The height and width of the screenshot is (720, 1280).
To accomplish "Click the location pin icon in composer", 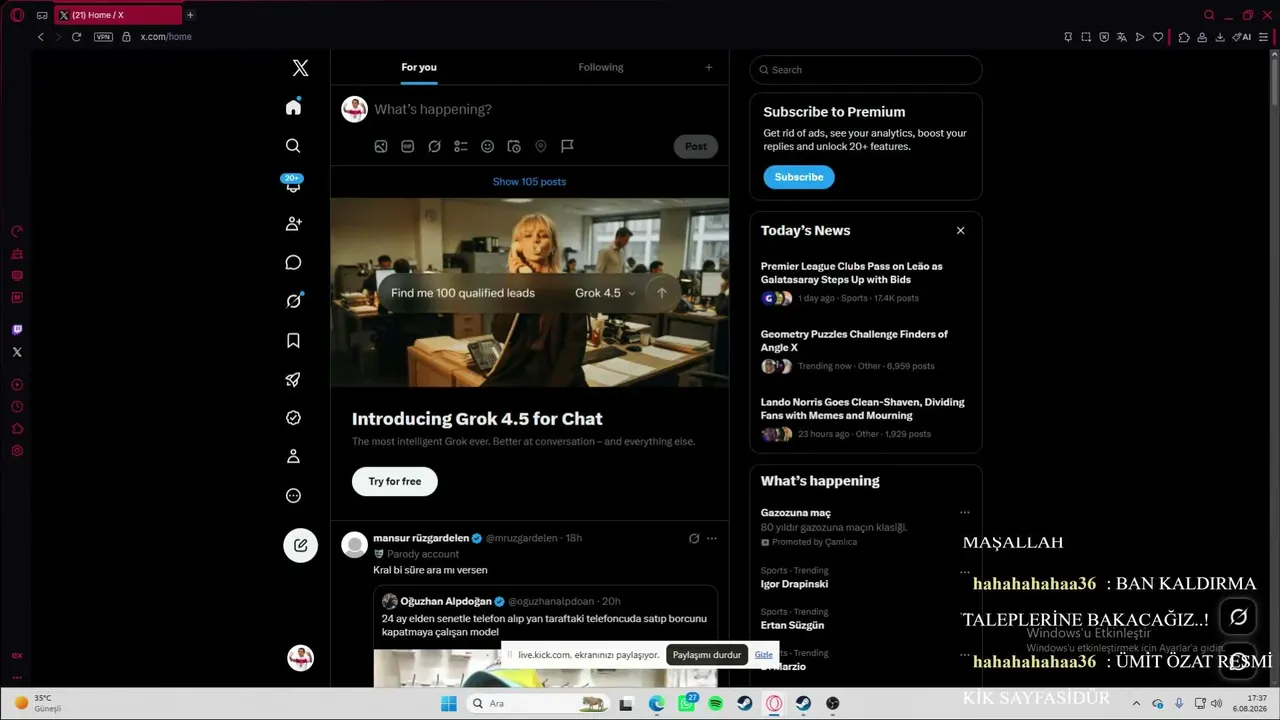I will pos(541,146).
